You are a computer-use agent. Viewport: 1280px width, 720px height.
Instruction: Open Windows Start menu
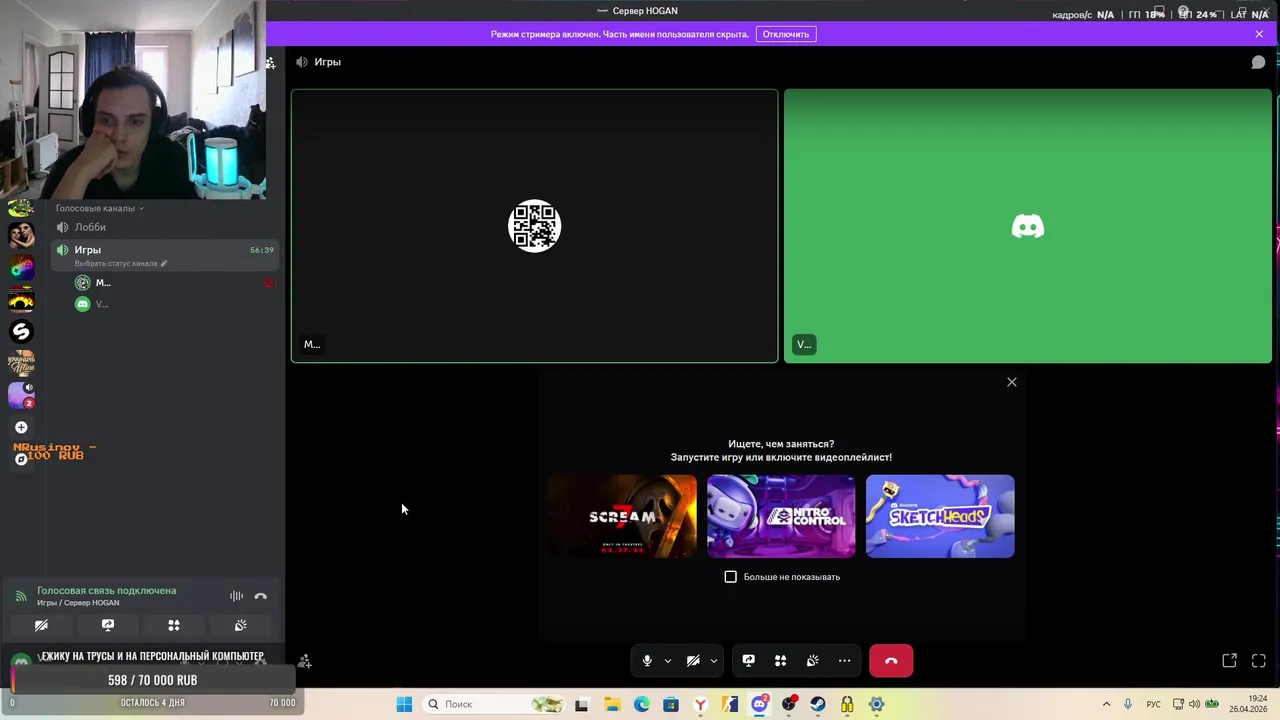[x=404, y=704]
